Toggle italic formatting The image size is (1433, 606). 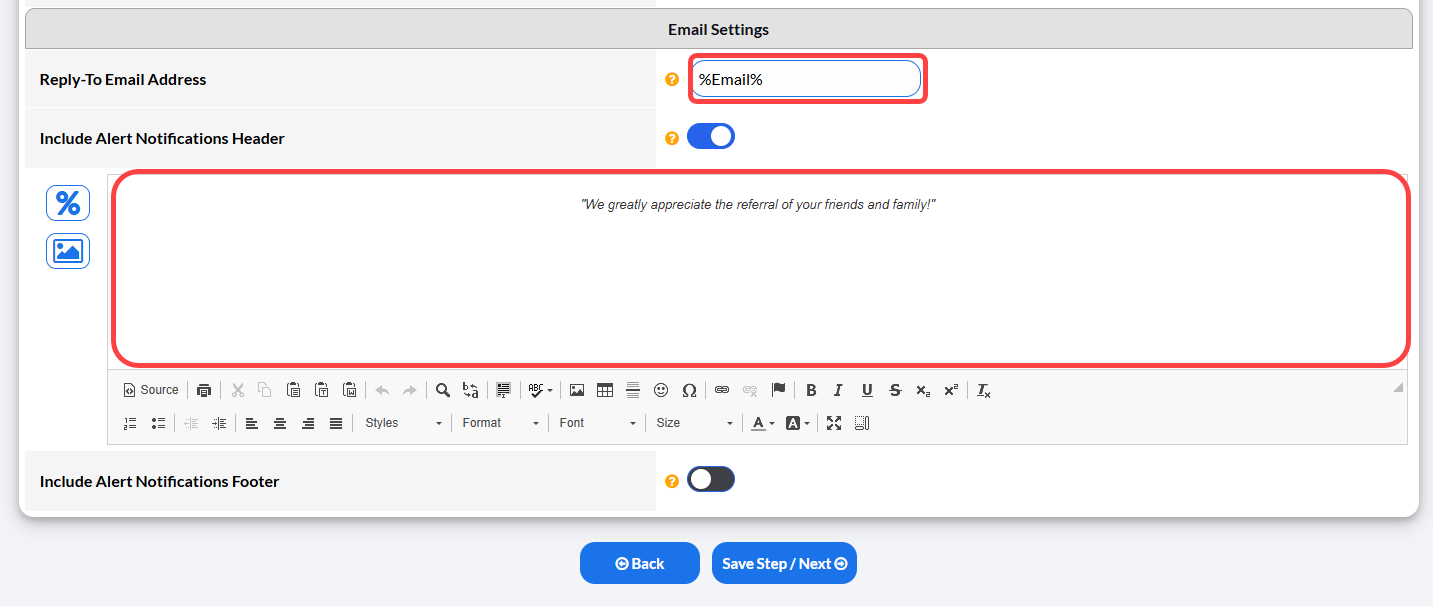[839, 390]
